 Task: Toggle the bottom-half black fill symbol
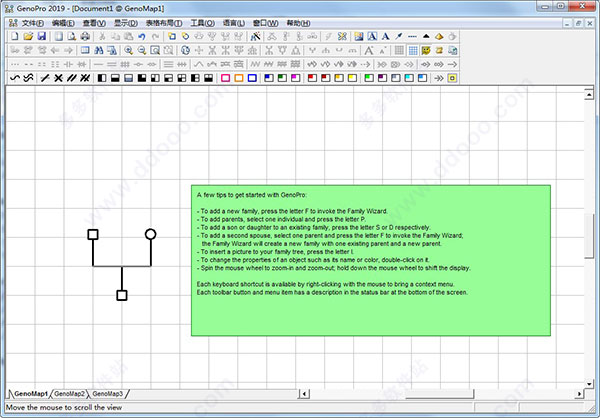coord(115,78)
